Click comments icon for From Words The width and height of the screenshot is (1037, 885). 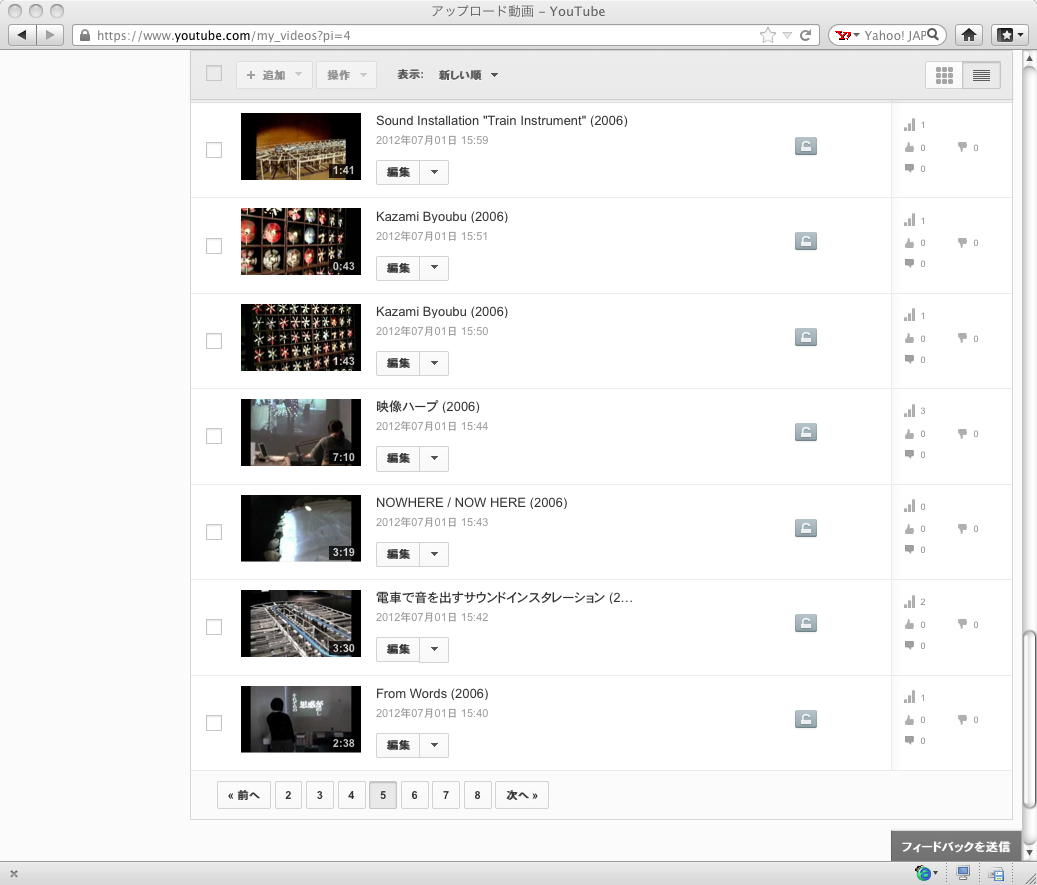[x=909, y=740]
